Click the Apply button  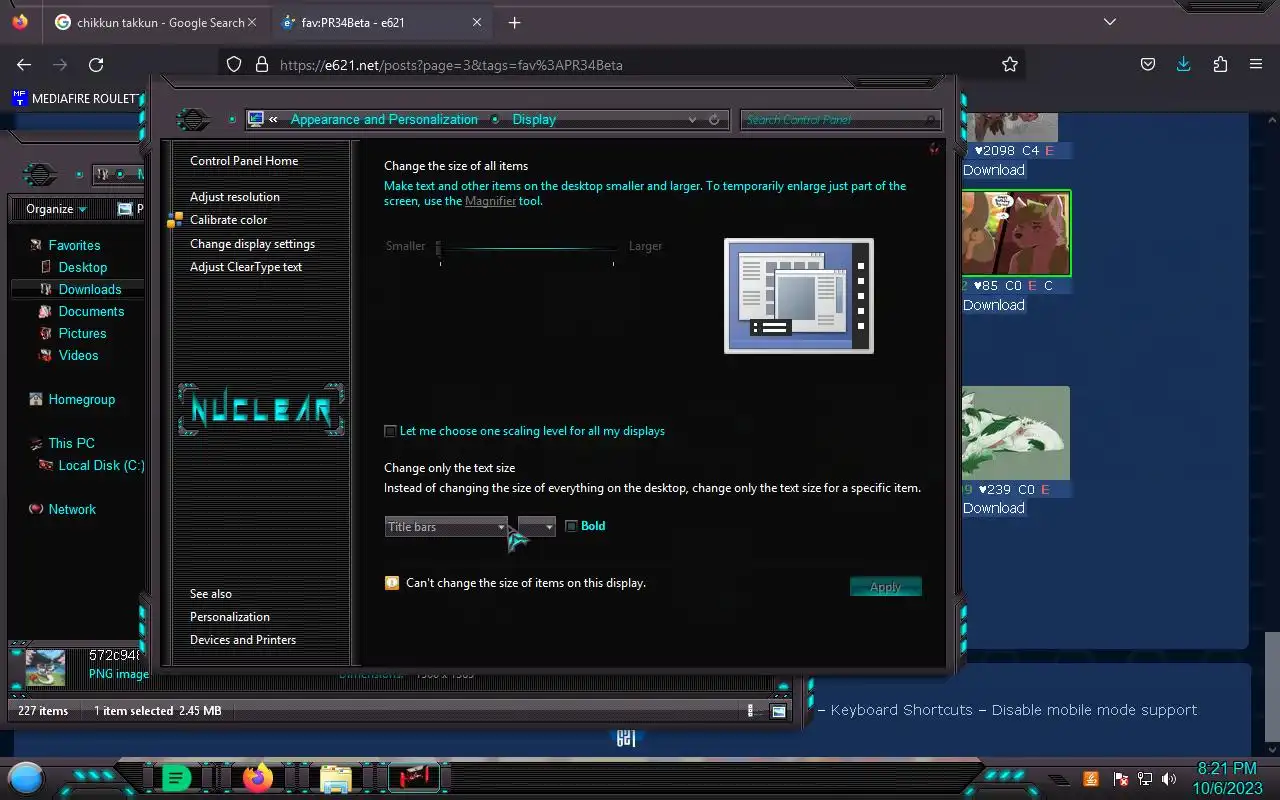(885, 587)
